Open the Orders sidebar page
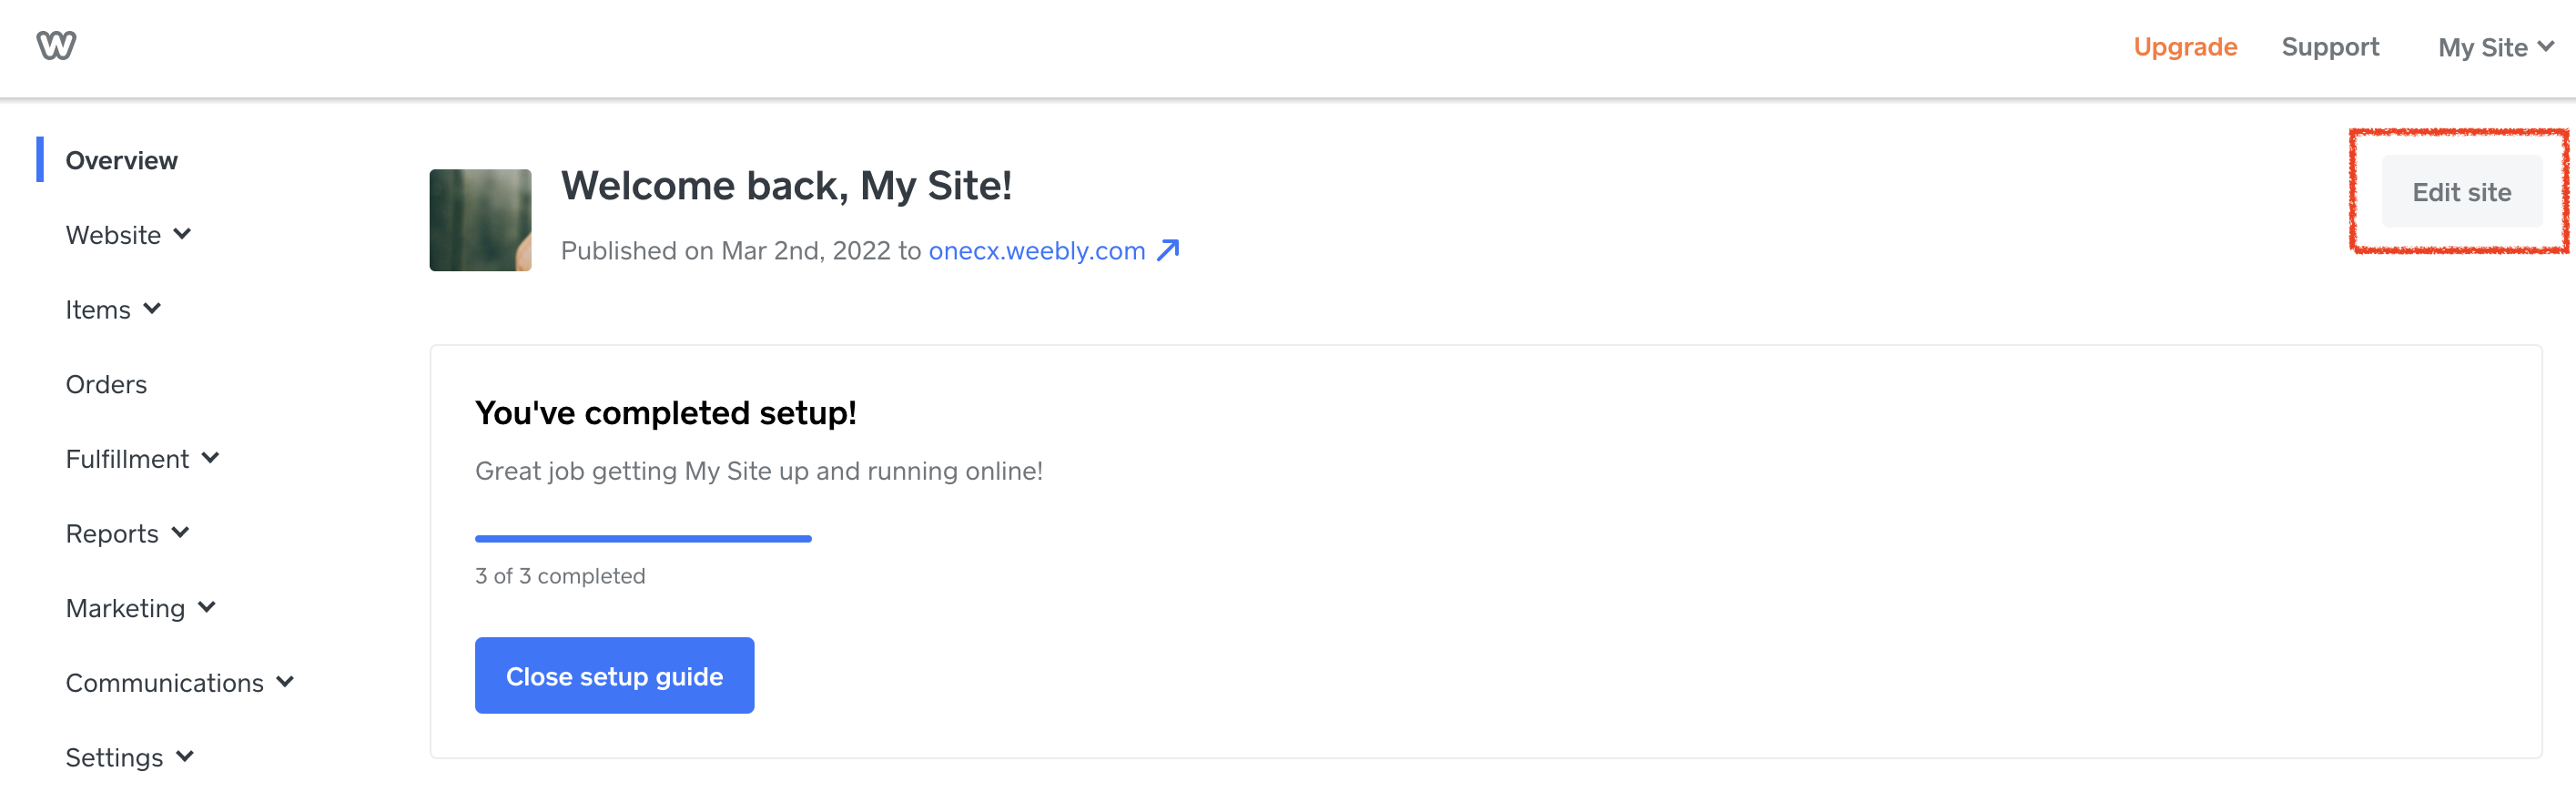This screenshot has height=812, width=2576. 106,384
